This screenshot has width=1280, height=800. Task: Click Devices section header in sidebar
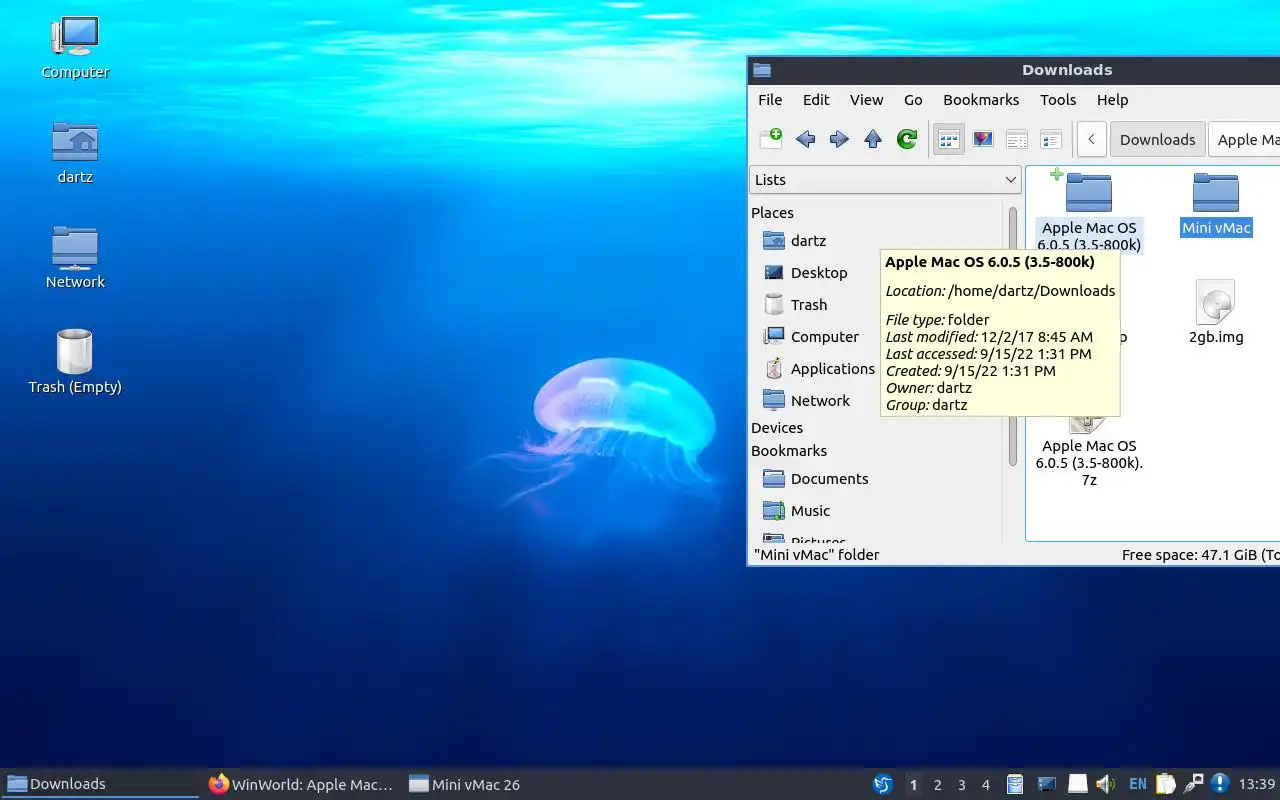click(x=777, y=427)
